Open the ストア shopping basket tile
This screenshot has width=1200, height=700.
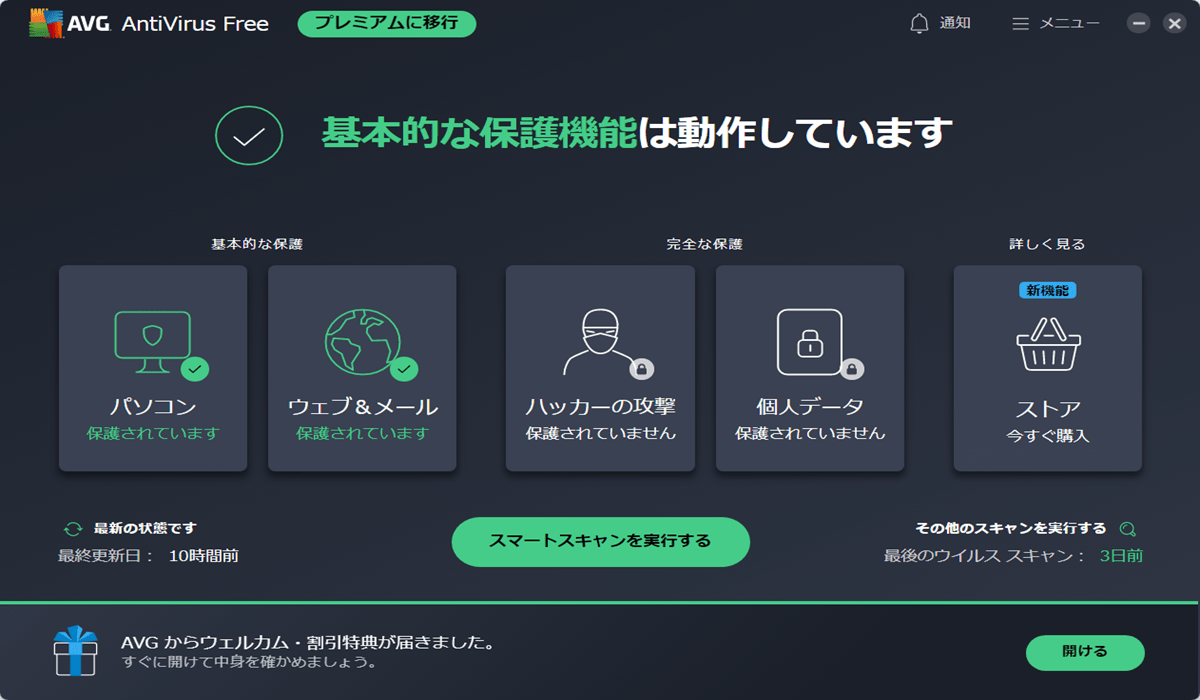[x=1047, y=368]
